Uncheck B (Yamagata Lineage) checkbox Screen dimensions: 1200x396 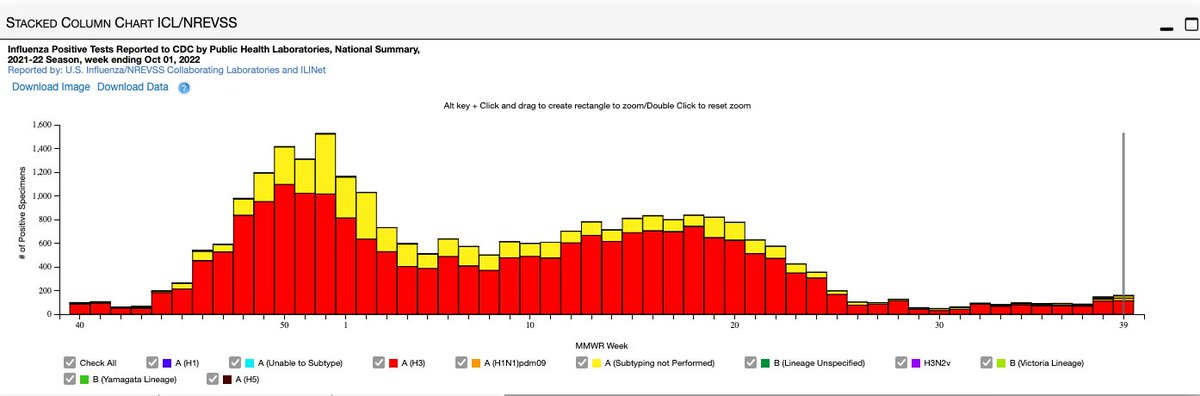point(69,379)
